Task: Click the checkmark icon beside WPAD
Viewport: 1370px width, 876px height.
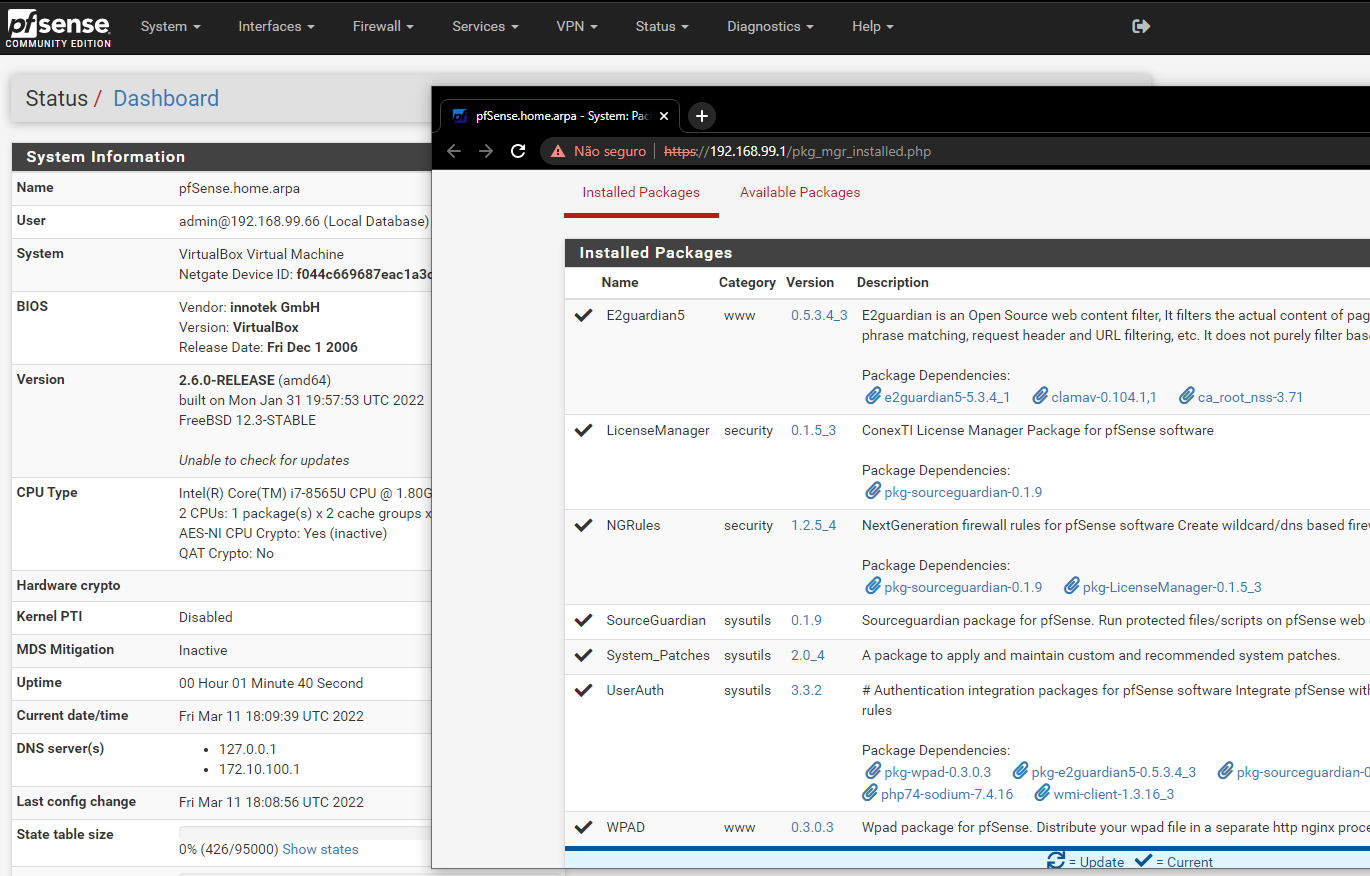Action: [583, 827]
